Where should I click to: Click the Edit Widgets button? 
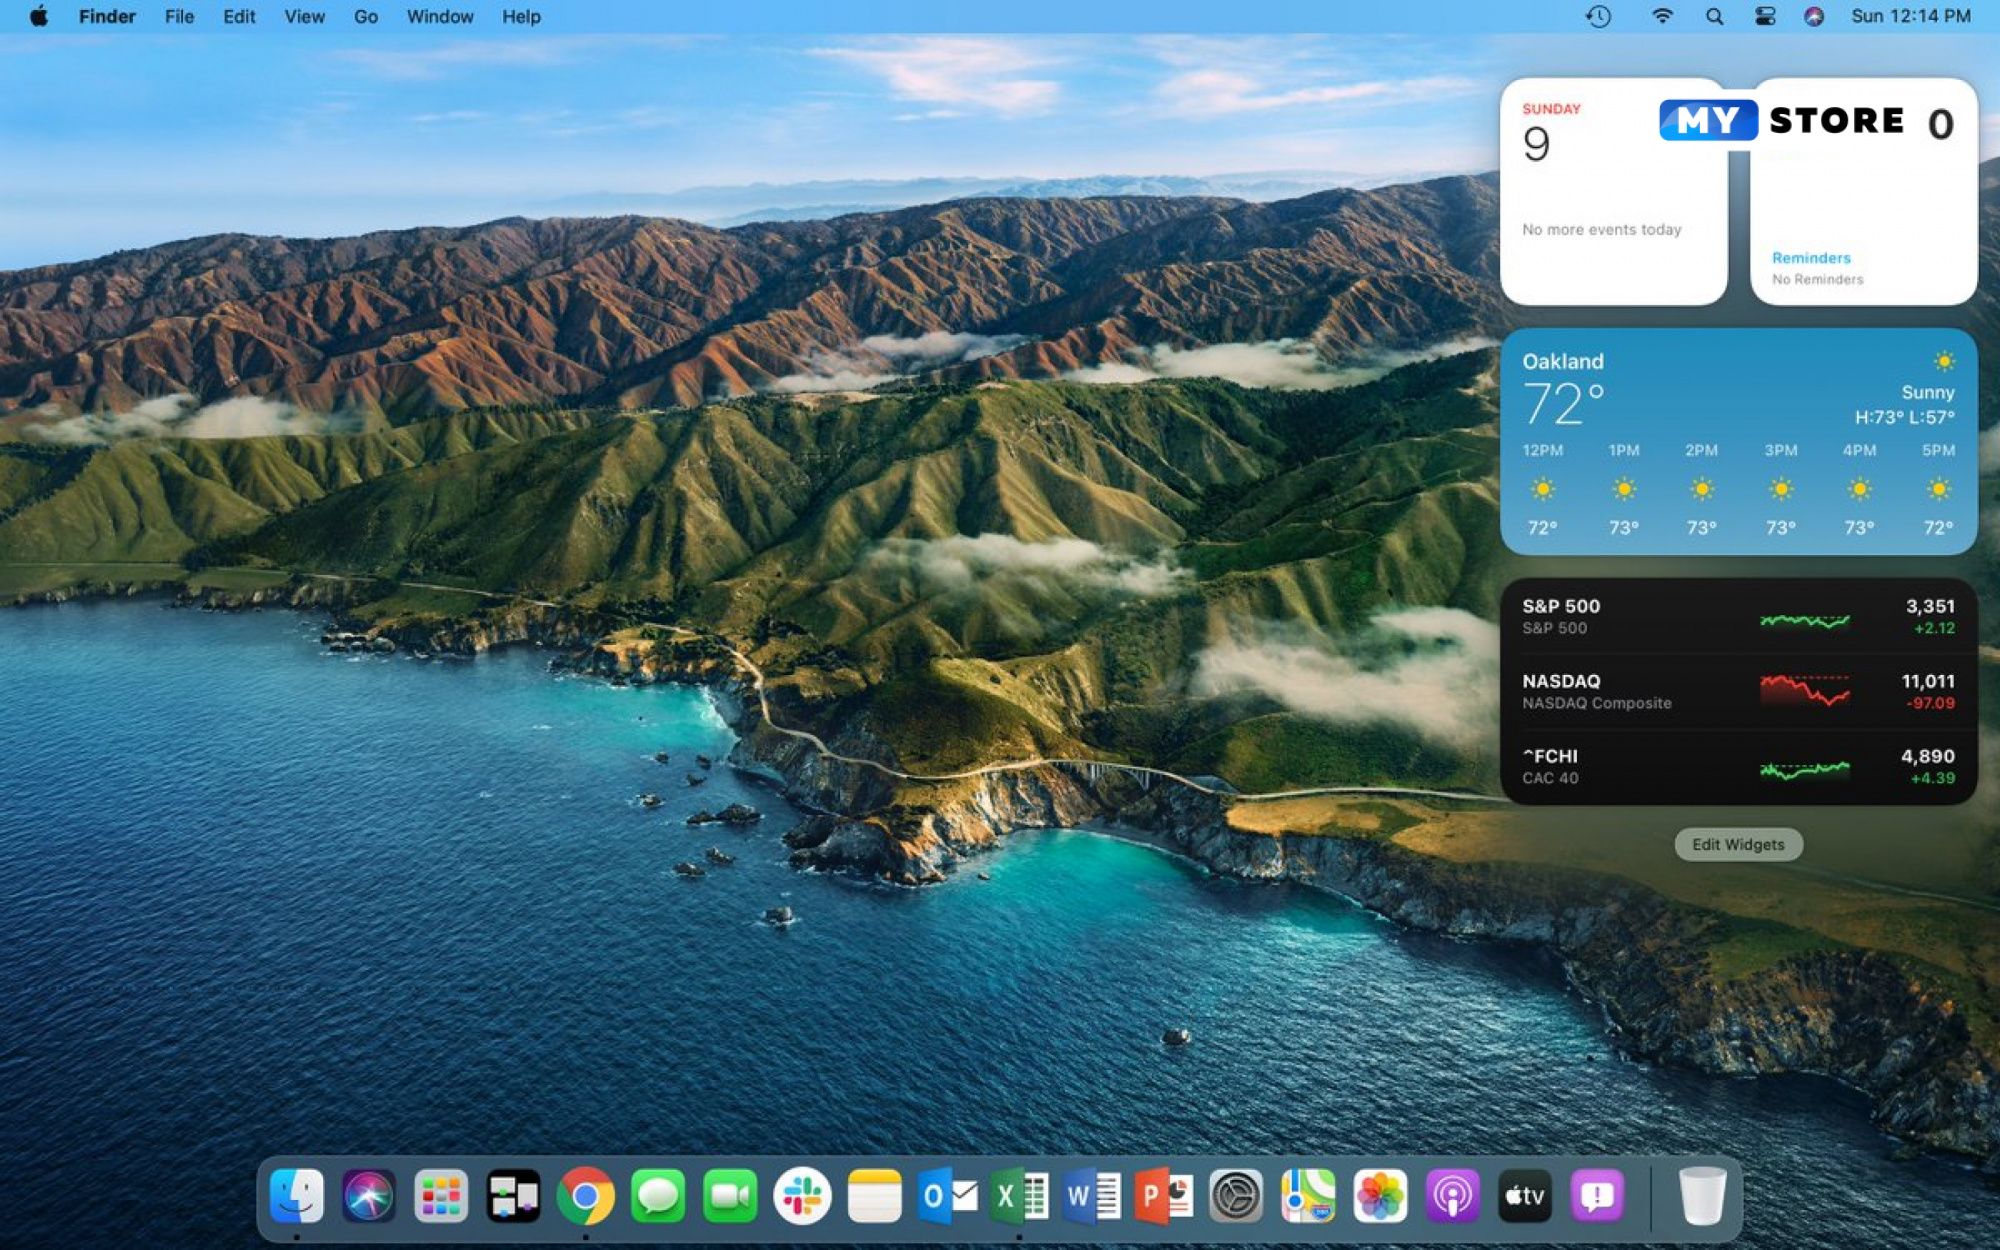1738,844
